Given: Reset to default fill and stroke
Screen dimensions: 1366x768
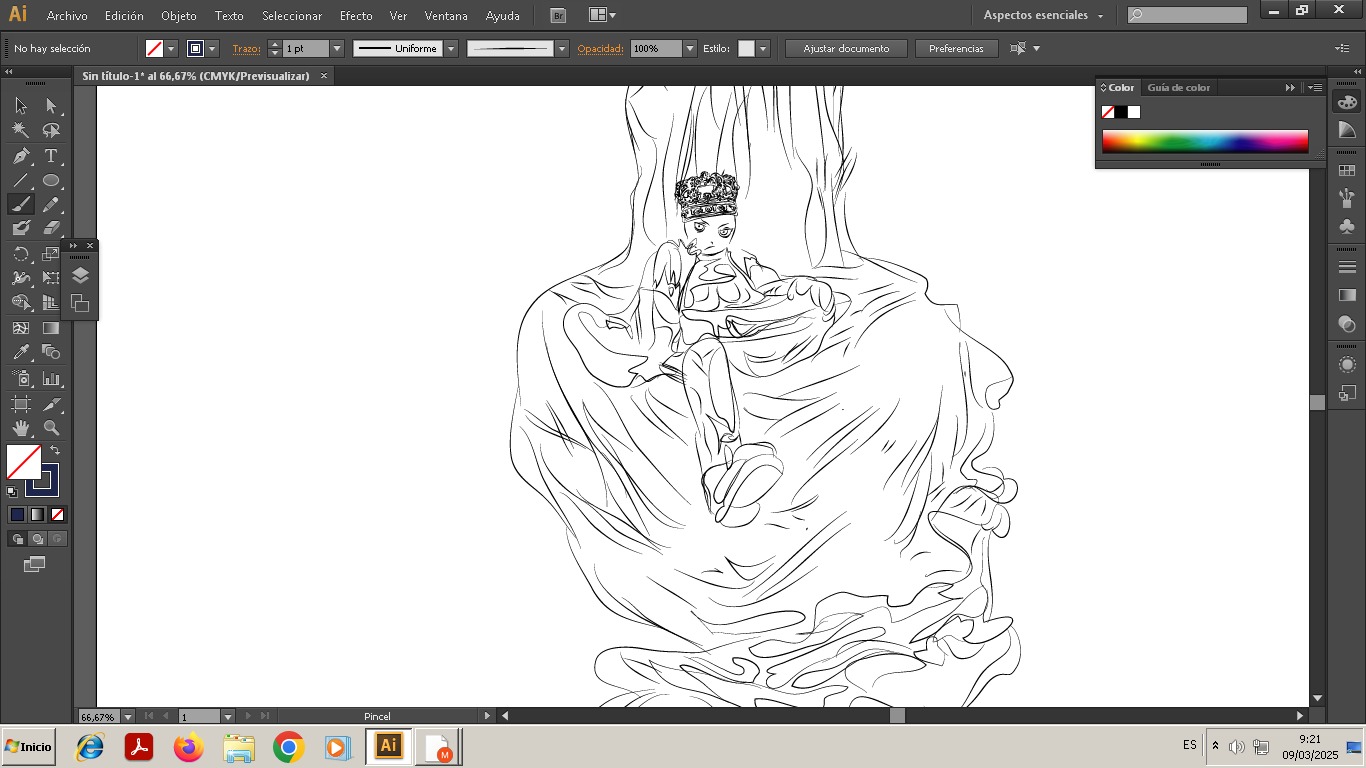Looking at the screenshot, I should tap(12, 491).
